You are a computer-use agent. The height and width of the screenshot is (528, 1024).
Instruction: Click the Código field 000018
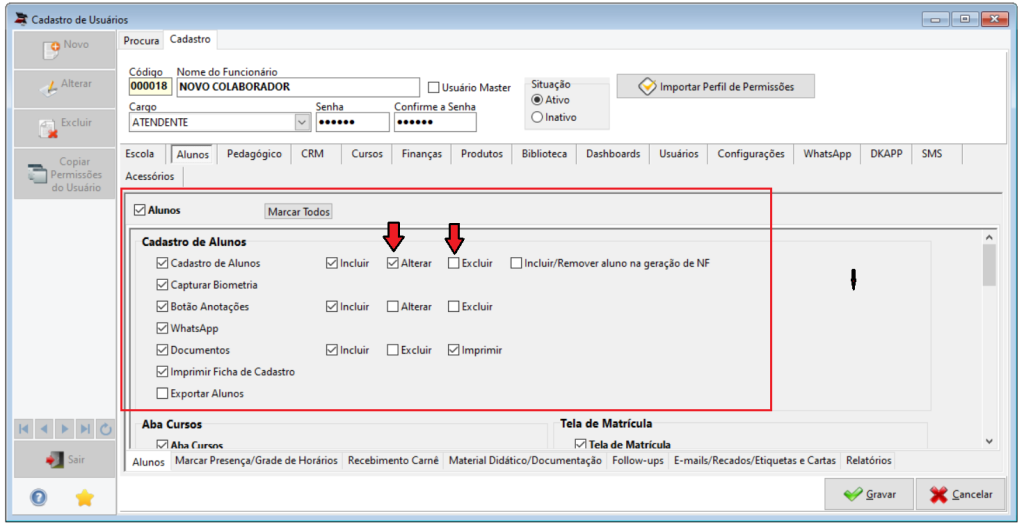point(150,87)
